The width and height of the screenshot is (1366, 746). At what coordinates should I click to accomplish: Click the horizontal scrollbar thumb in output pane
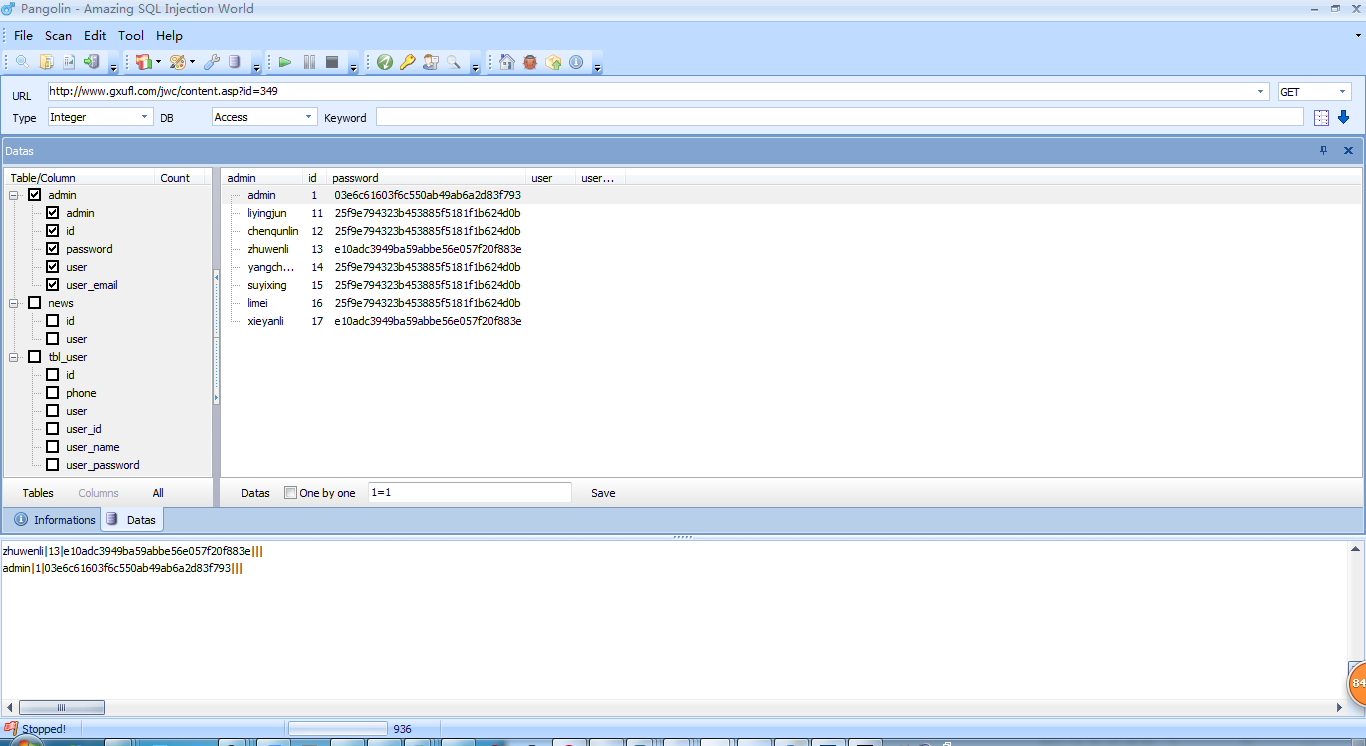tap(61, 707)
